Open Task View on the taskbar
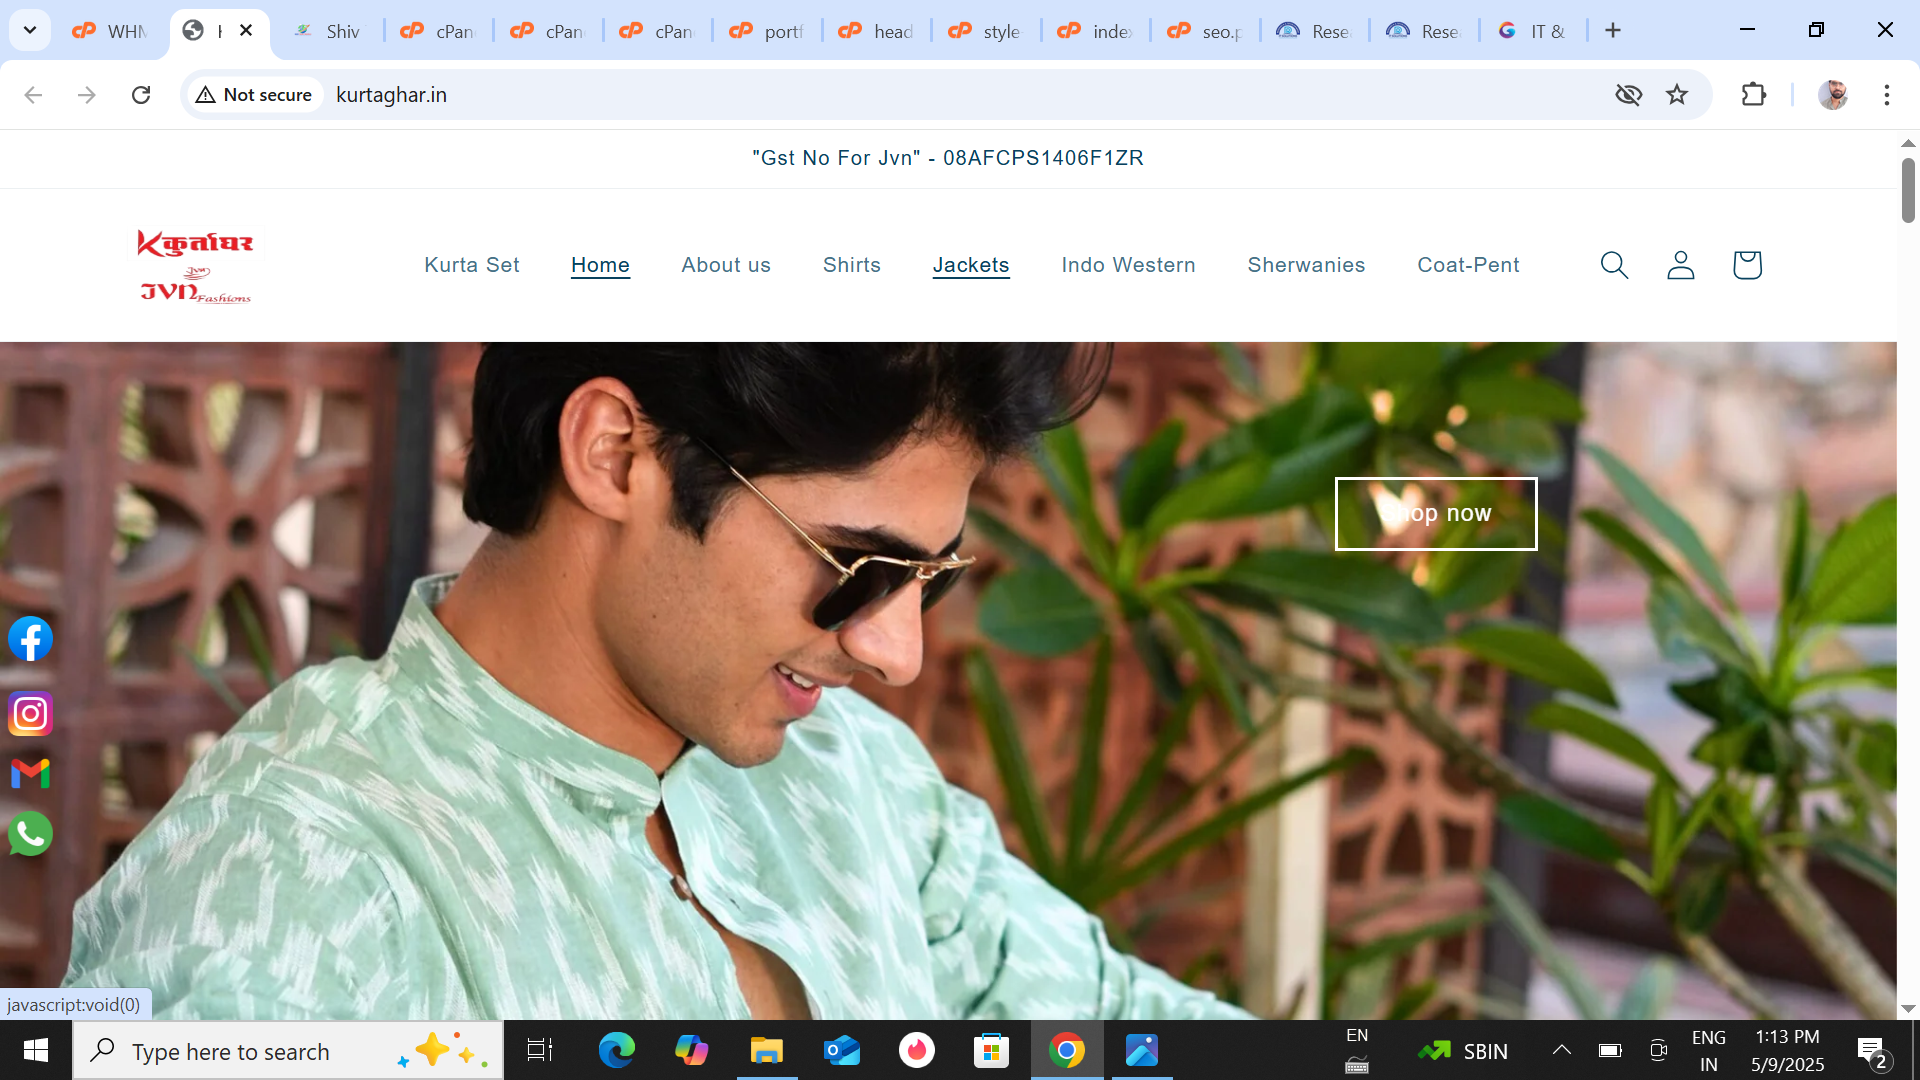Screen dimensions: 1920x1080 (x=540, y=1050)
